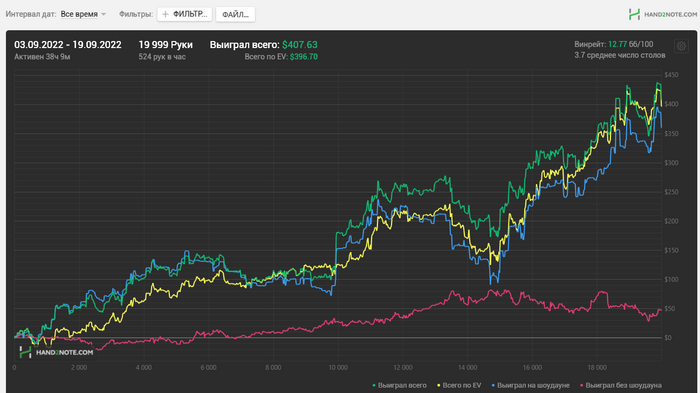Click the winrate value '12.77'

tap(617, 44)
